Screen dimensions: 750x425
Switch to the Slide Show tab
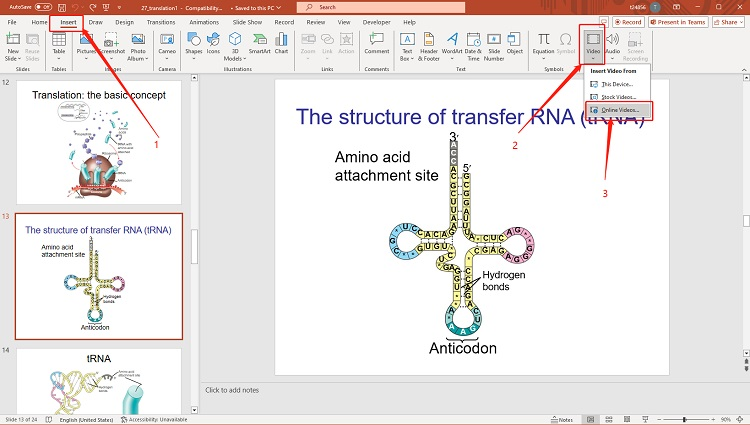[247, 22]
